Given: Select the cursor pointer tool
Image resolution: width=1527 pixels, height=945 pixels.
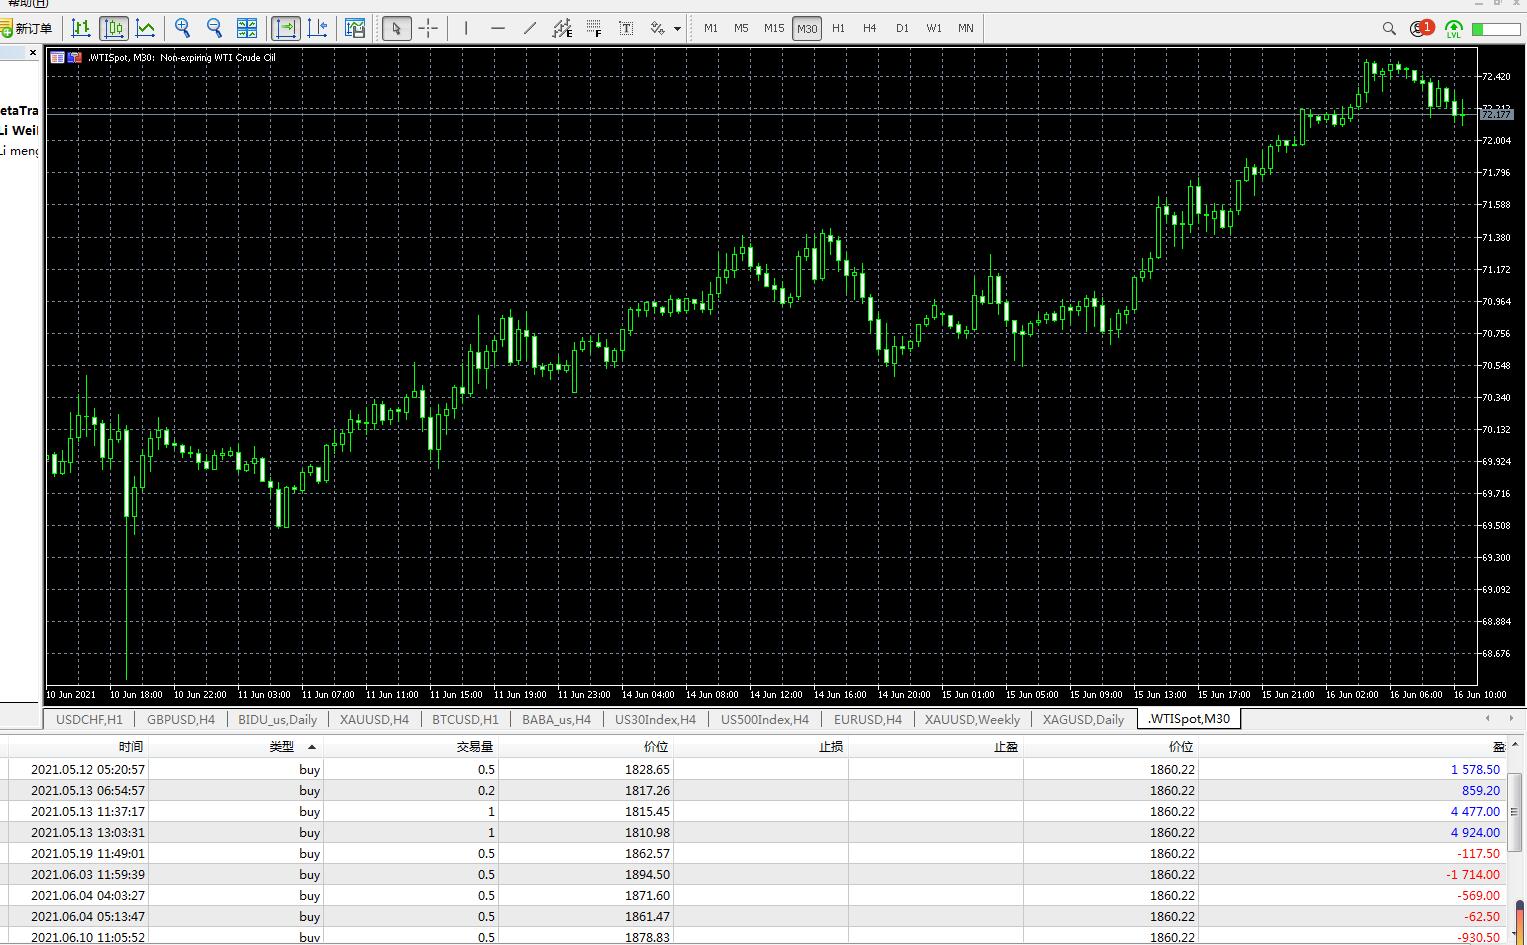Looking at the screenshot, I should pos(397,28).
